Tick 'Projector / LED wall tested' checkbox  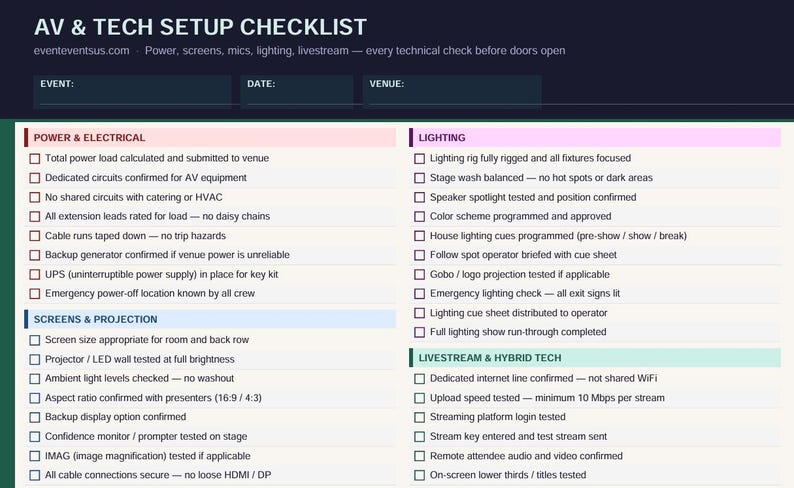pyautogui.click(x=34, y=359)
